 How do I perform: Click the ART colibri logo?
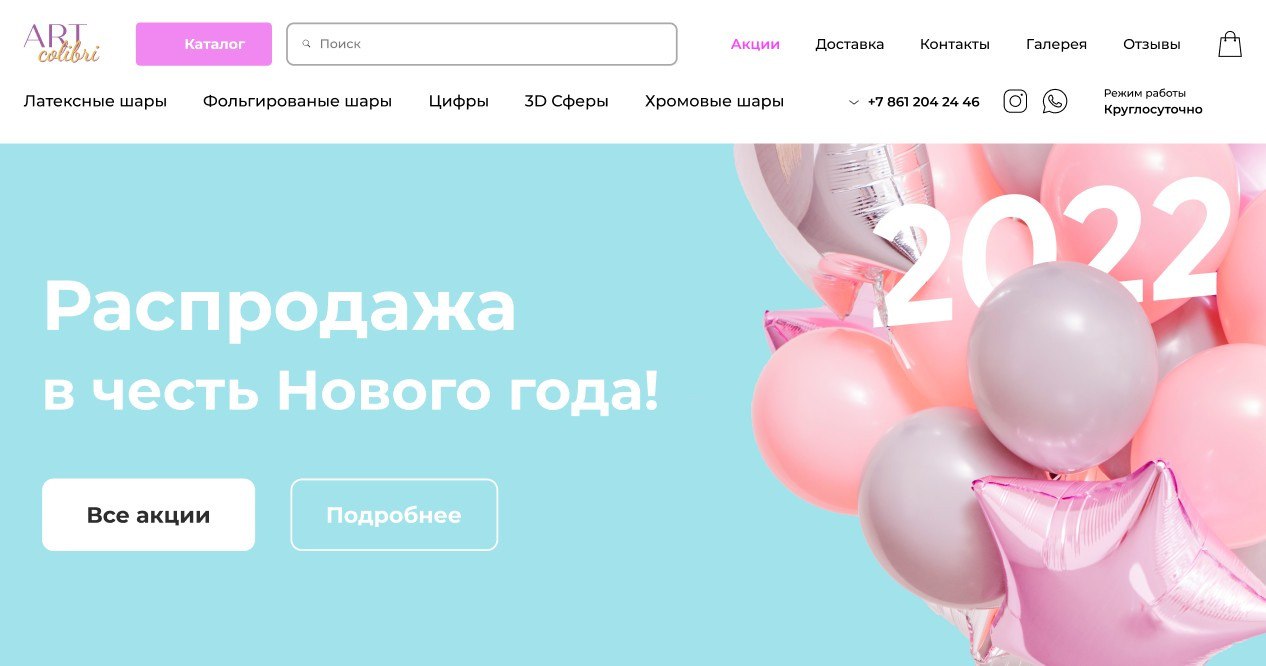point(62,44)
